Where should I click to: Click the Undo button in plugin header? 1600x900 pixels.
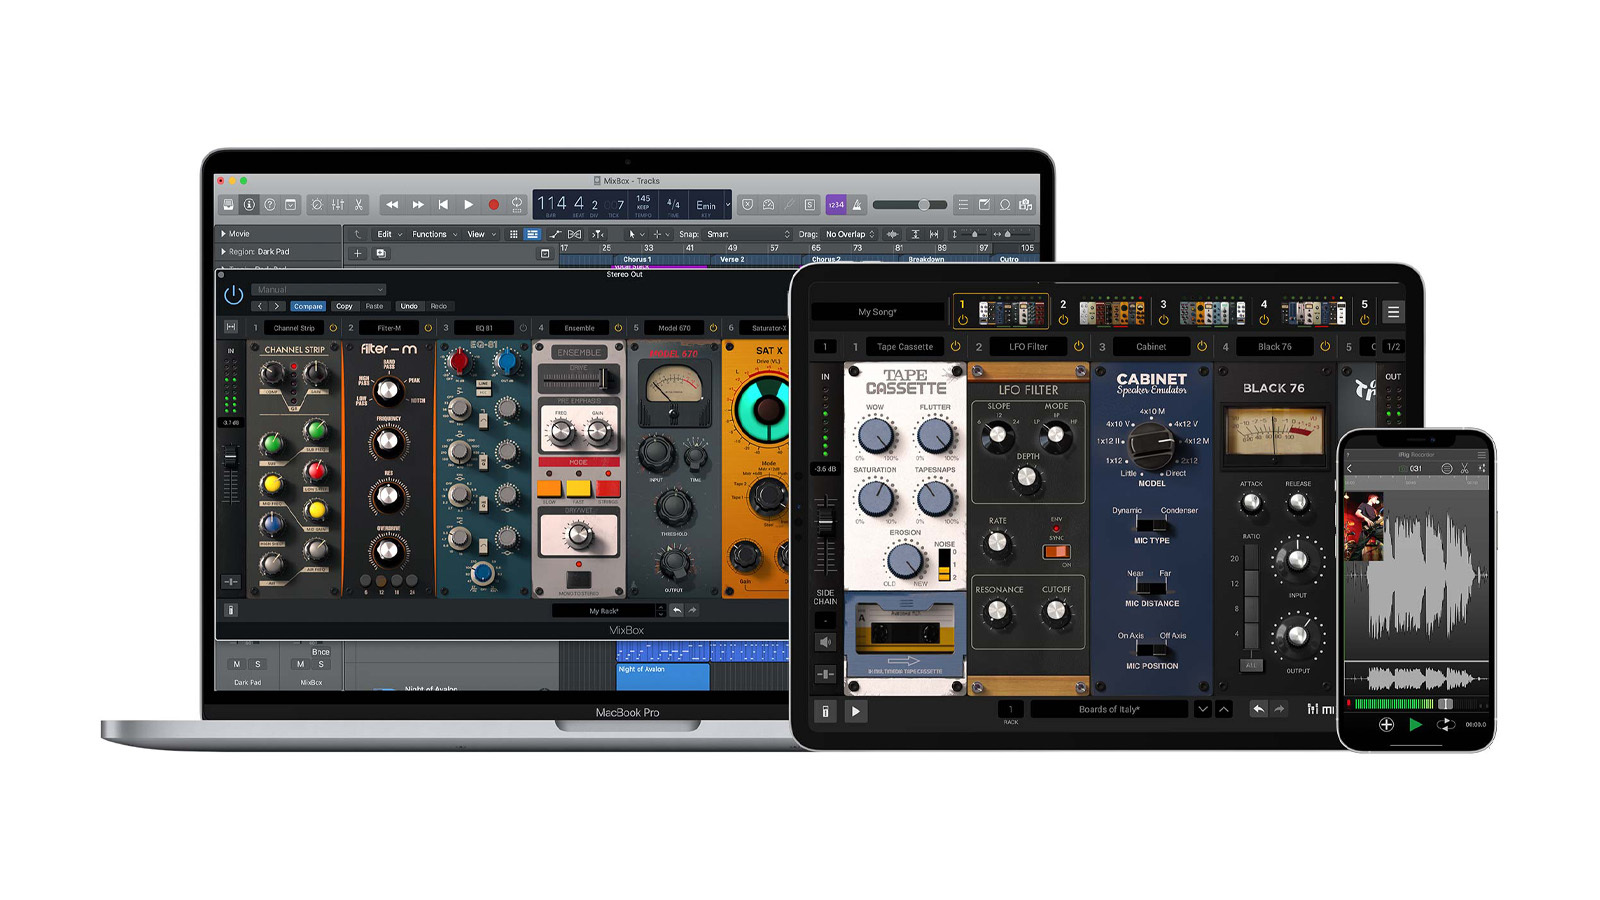point(409,306)
